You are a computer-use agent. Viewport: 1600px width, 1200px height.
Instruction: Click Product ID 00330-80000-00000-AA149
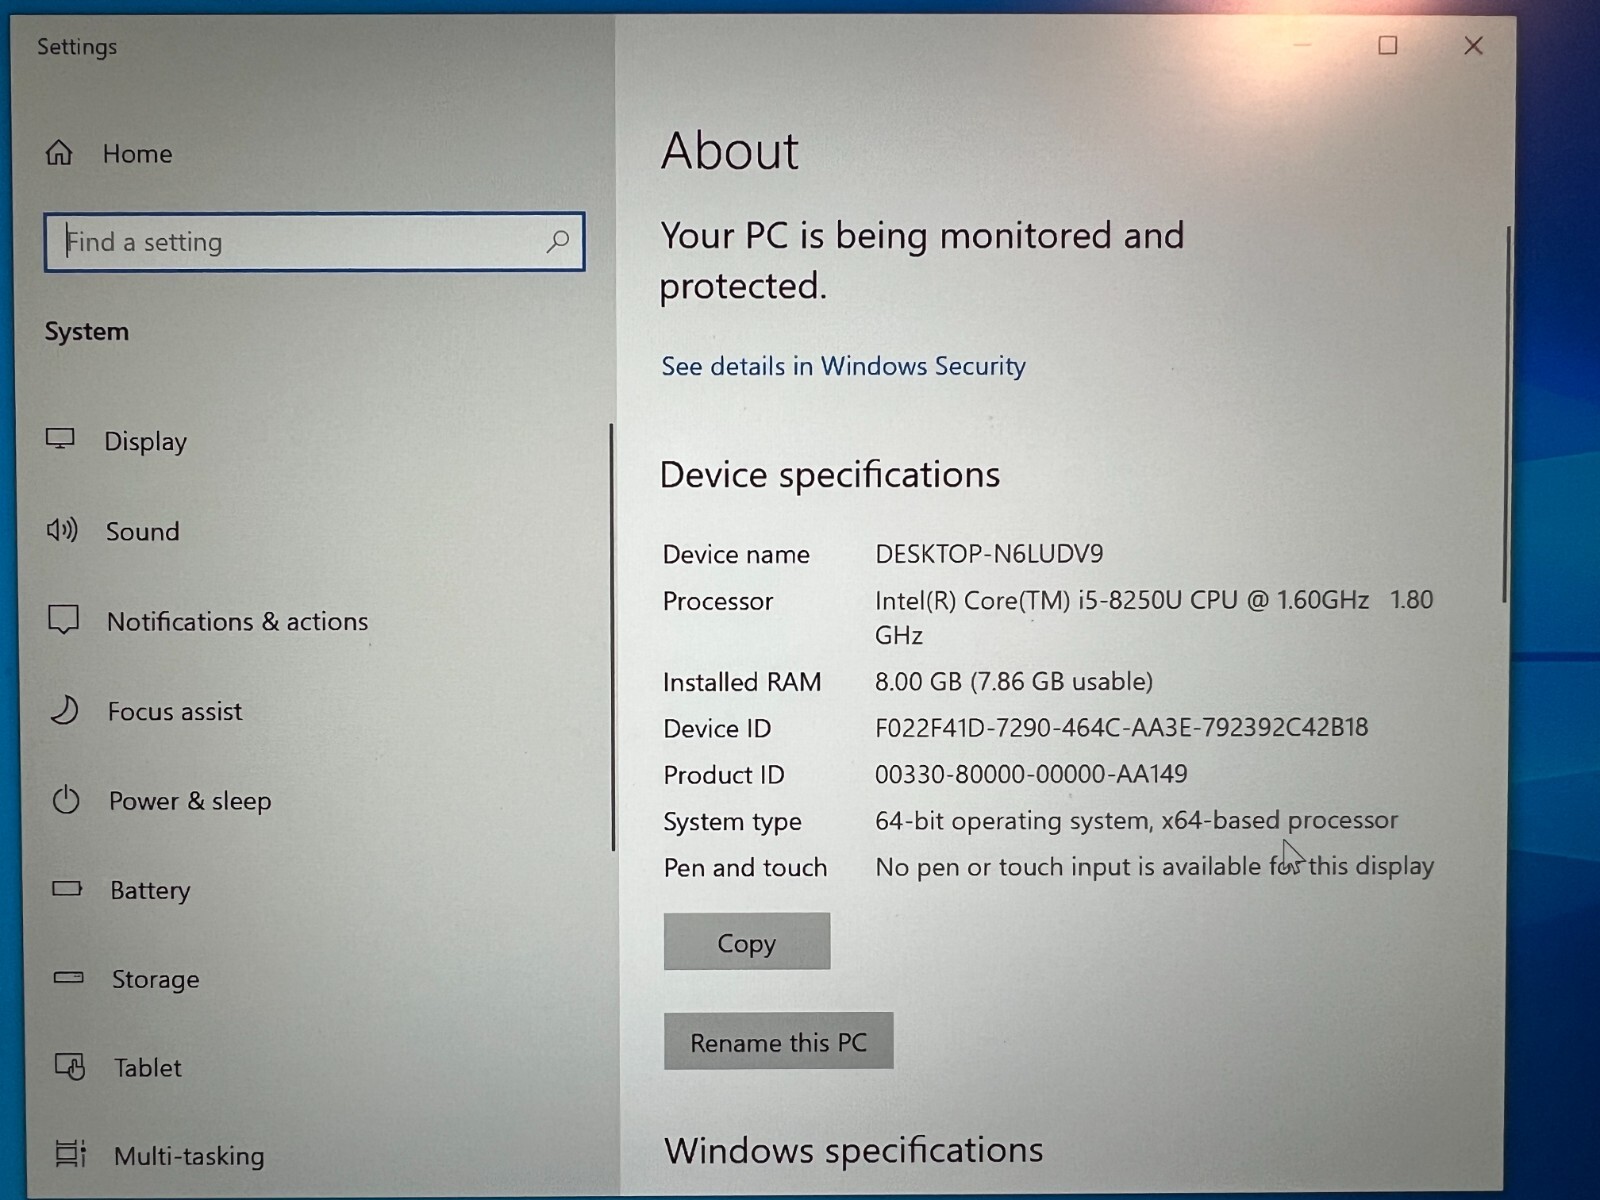[x=1031, y=774]
